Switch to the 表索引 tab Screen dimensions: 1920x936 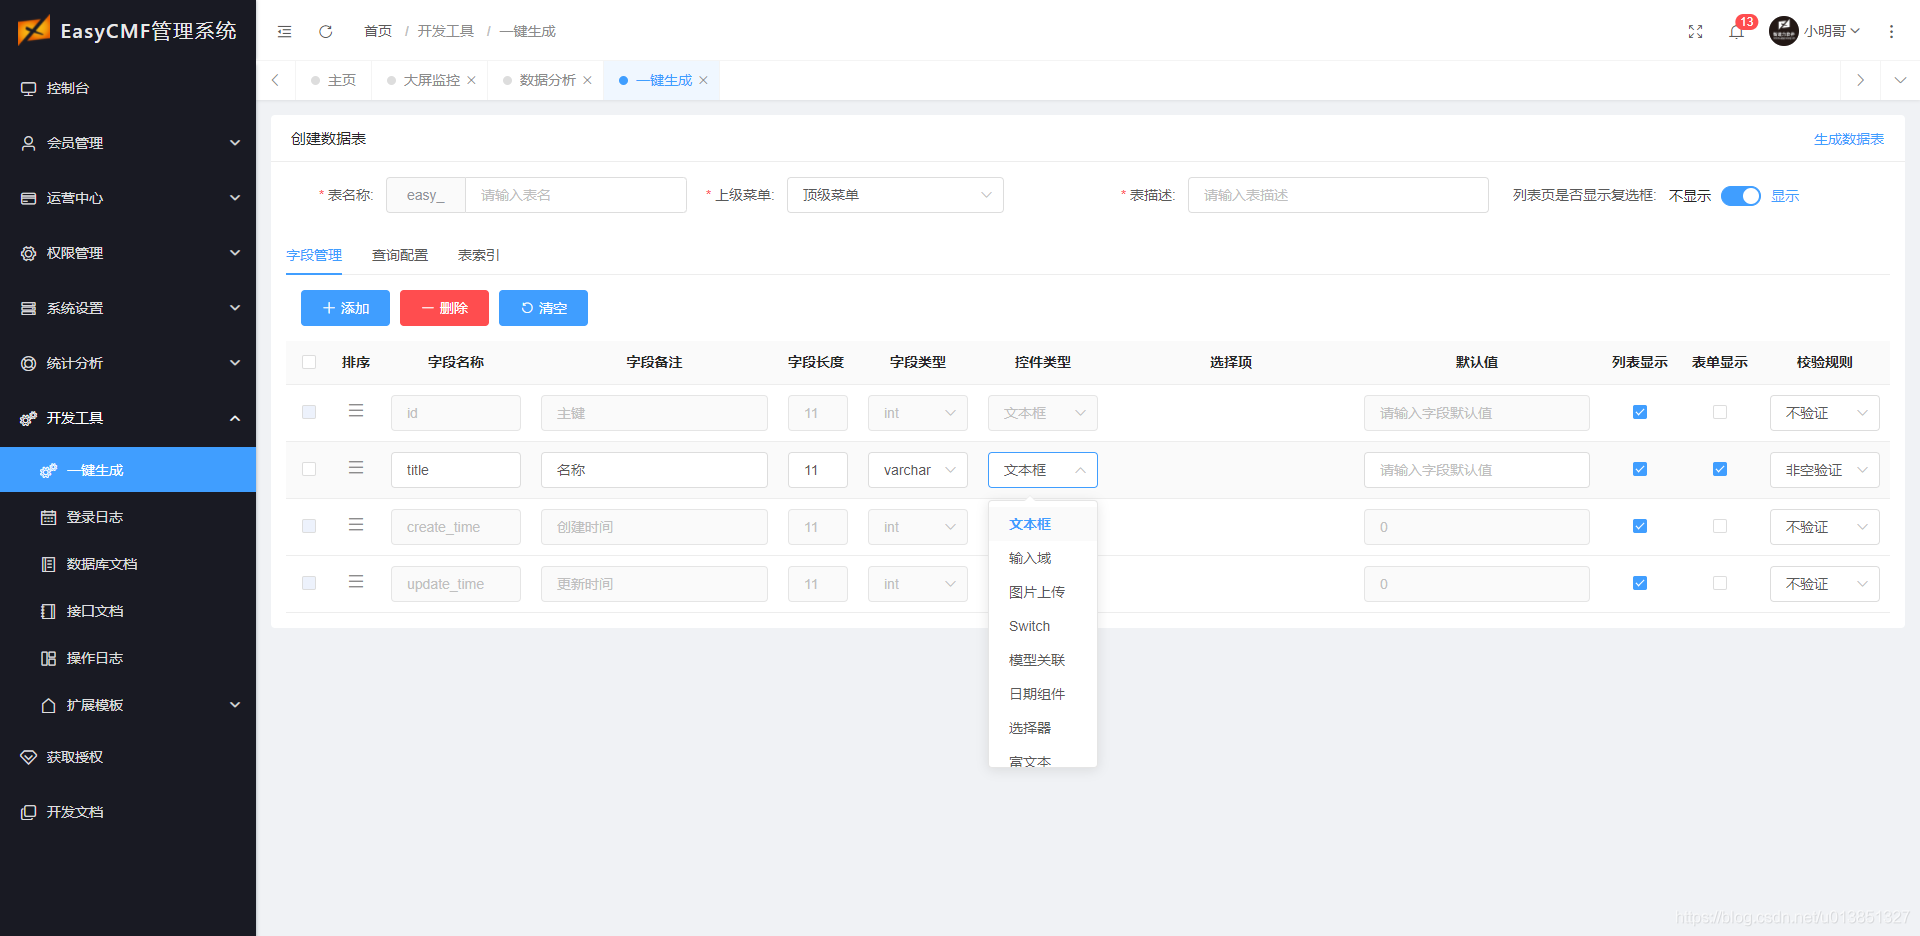479,255
